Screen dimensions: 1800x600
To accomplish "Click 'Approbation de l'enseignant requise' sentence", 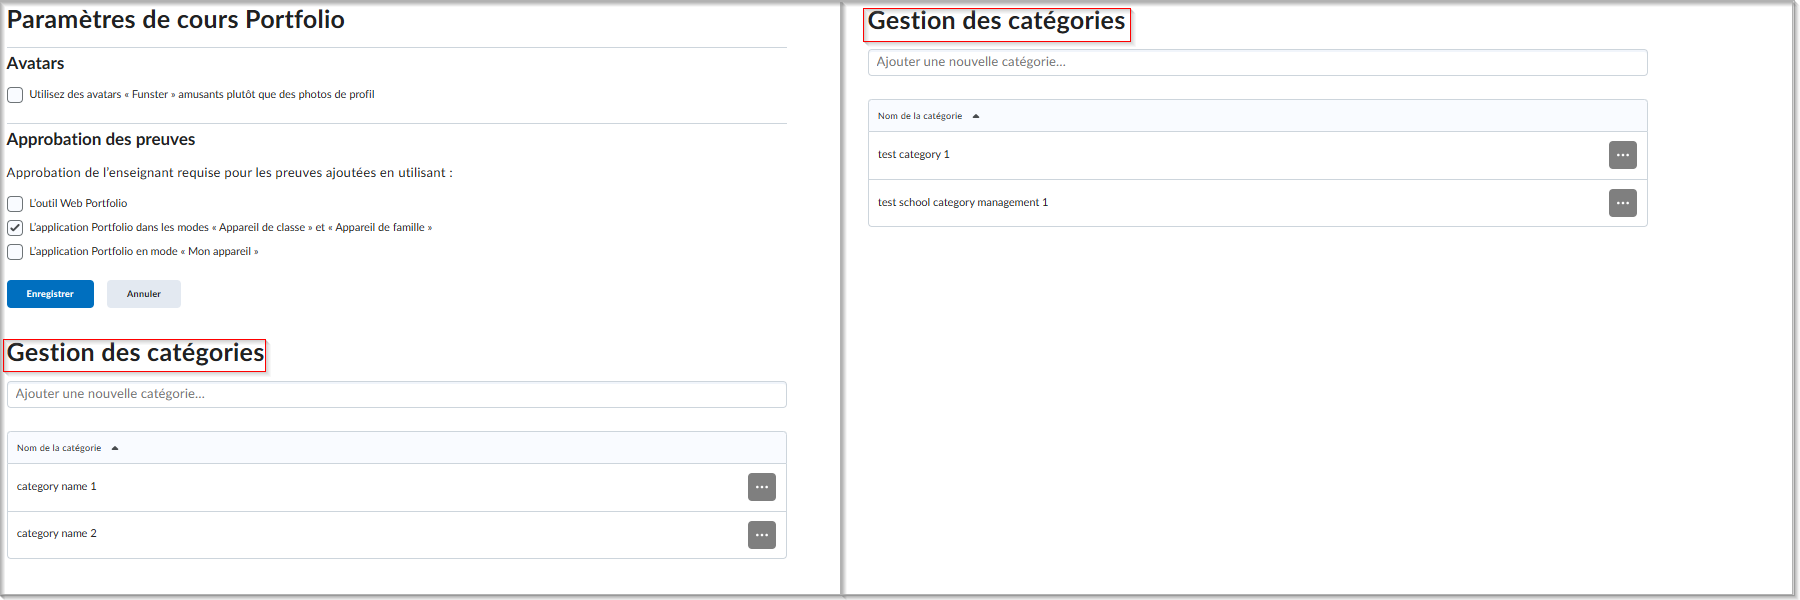I will pos(229,172).
